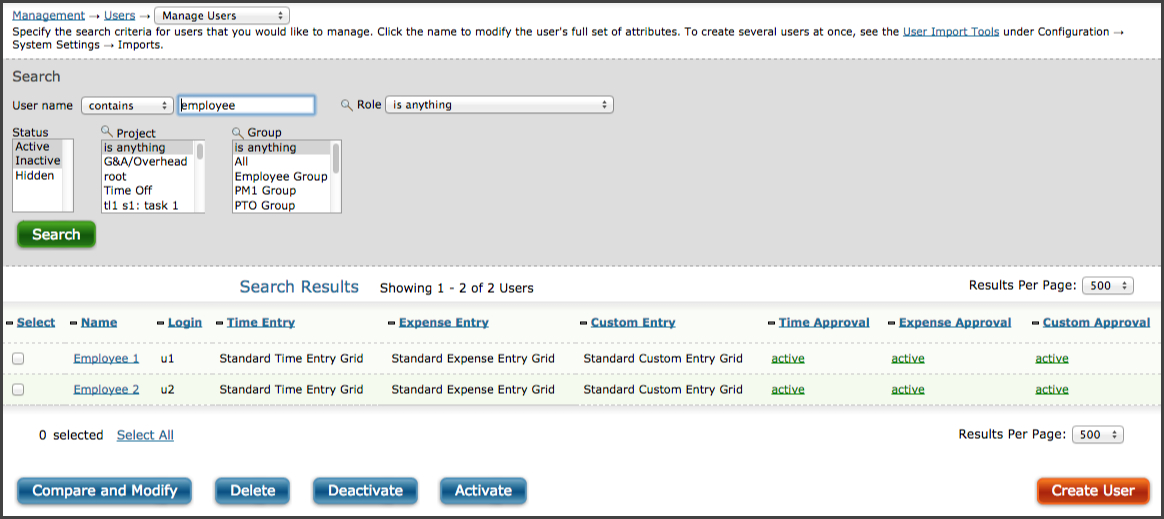This screenshot has height=519, width=1164.
Task: Click the minus icon before Name column
Action: [x=73, y=323]
